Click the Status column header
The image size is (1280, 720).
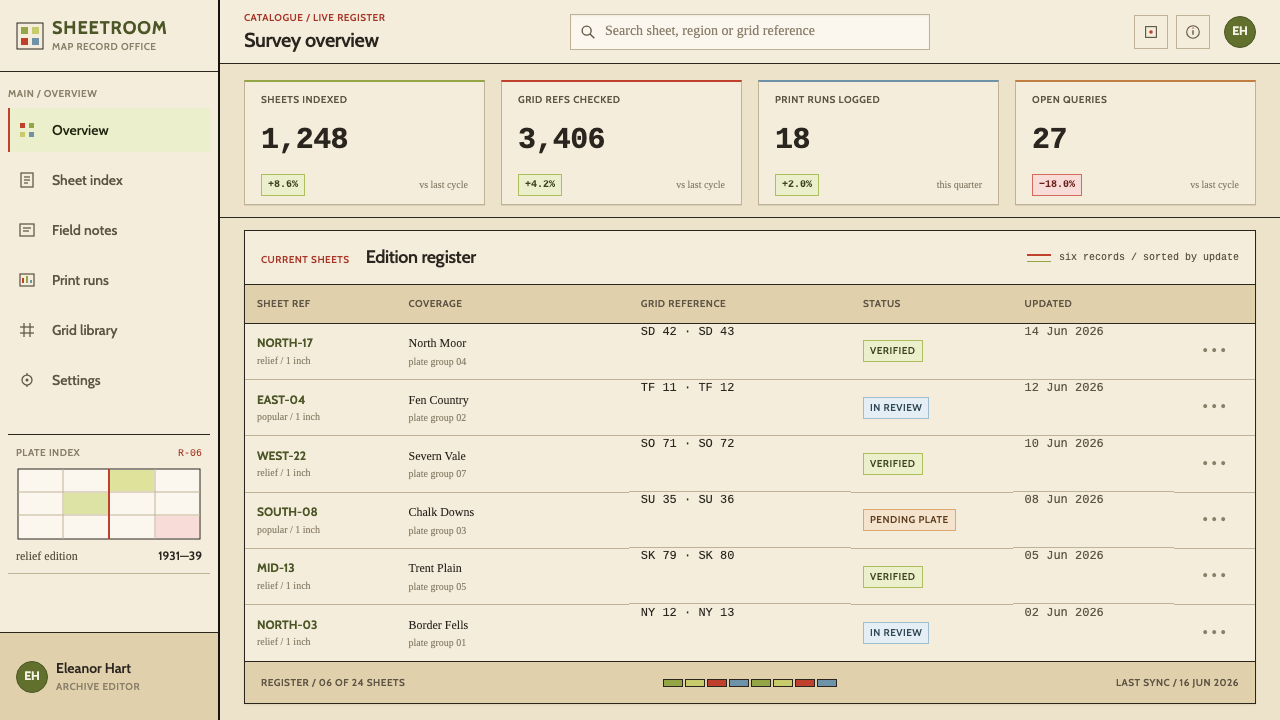[882, 304]
